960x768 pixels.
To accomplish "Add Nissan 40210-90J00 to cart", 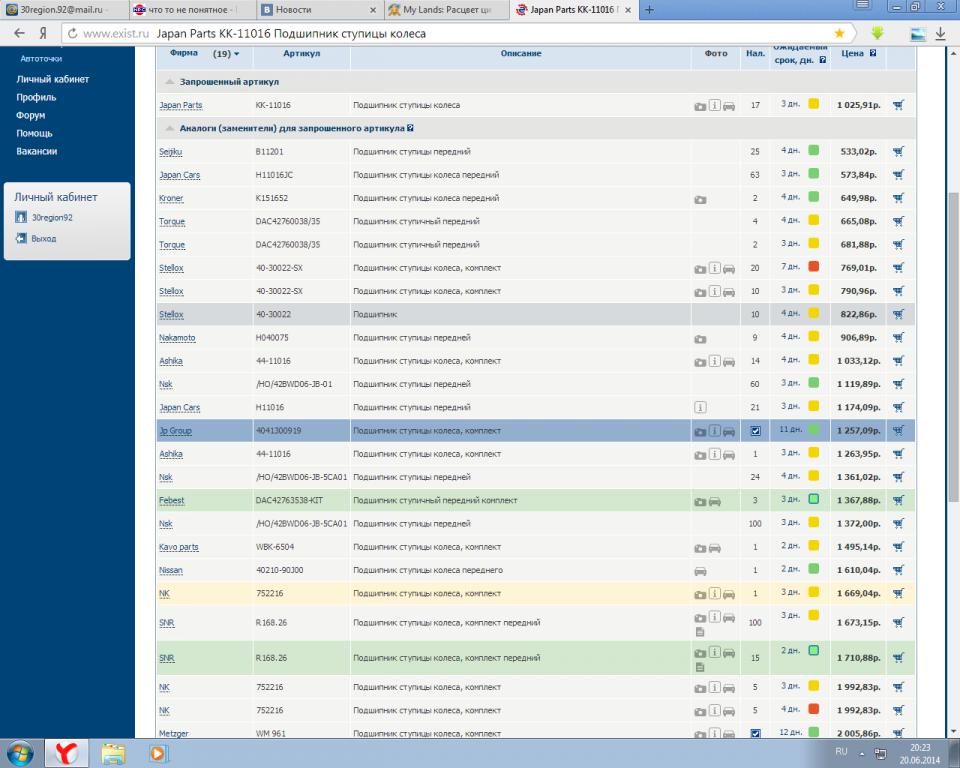I will (x=898, y=571).
